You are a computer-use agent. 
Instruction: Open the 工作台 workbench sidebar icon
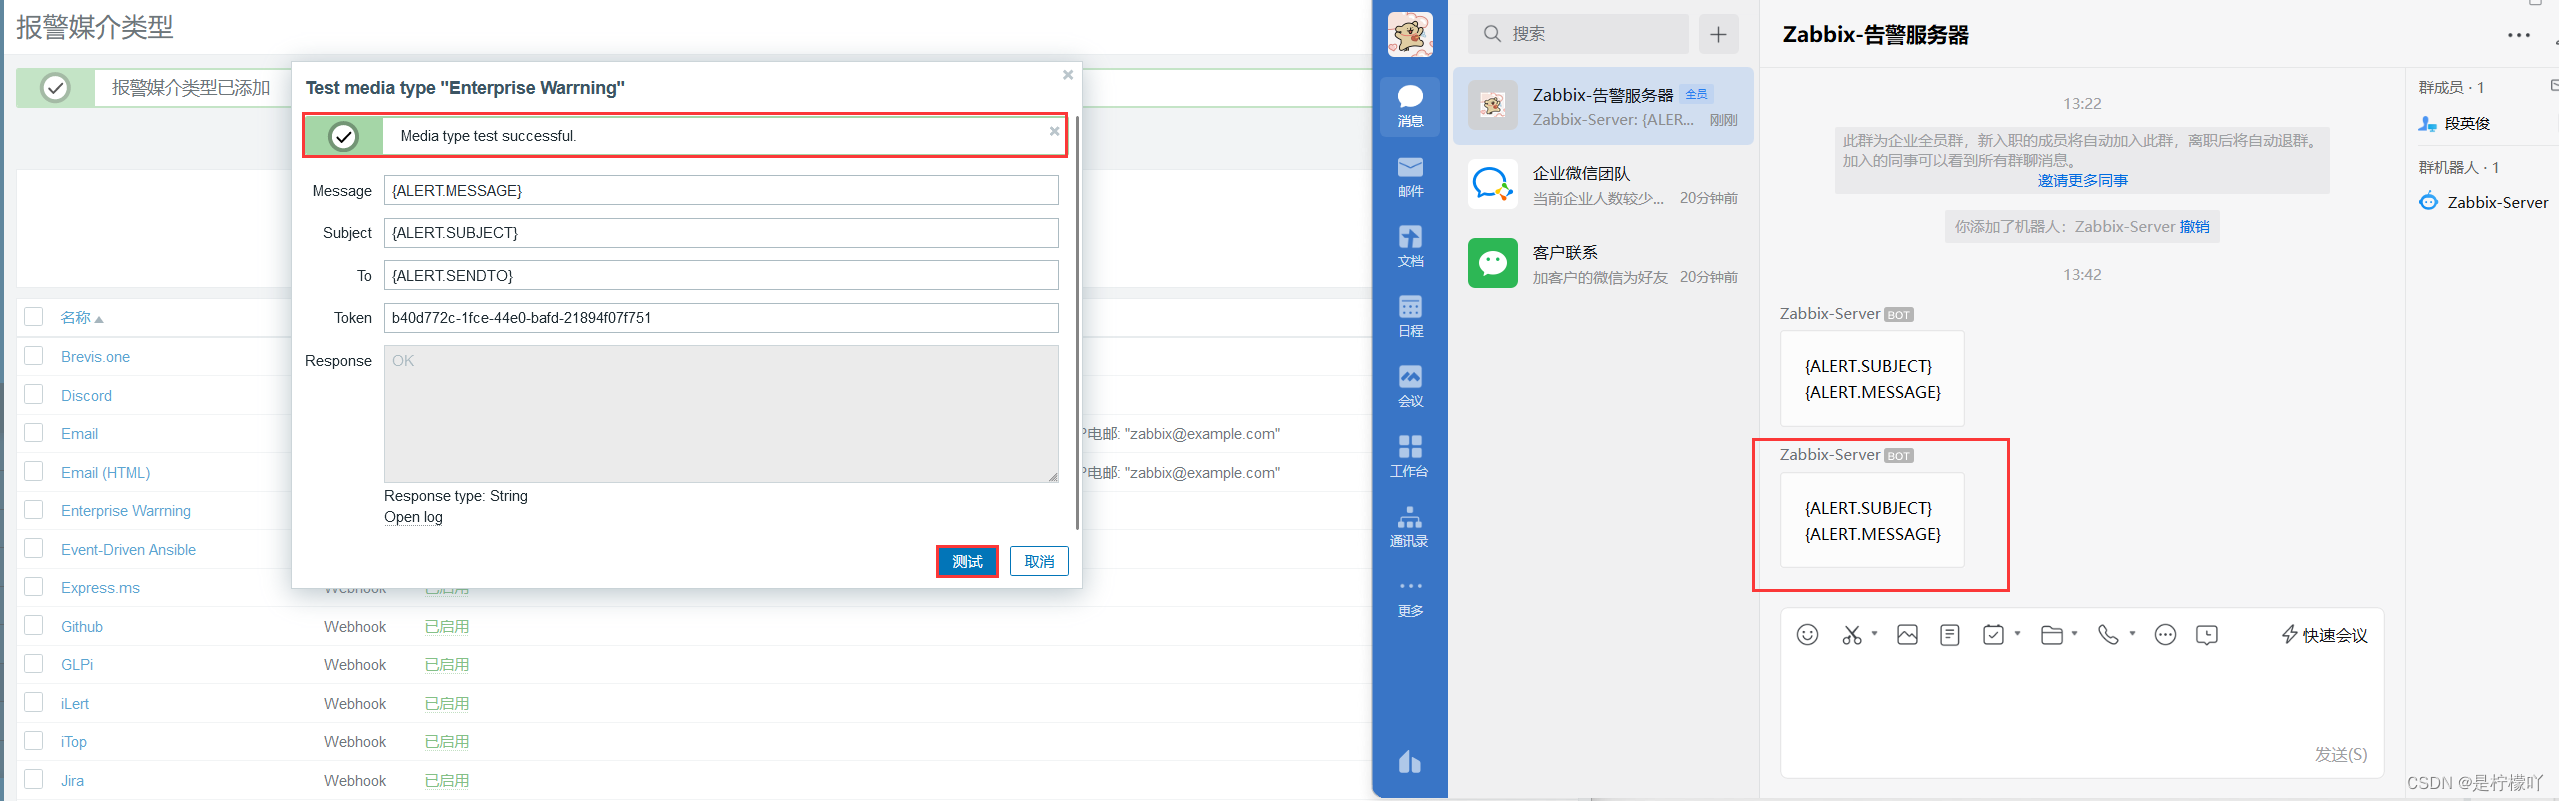point(1410,456)
